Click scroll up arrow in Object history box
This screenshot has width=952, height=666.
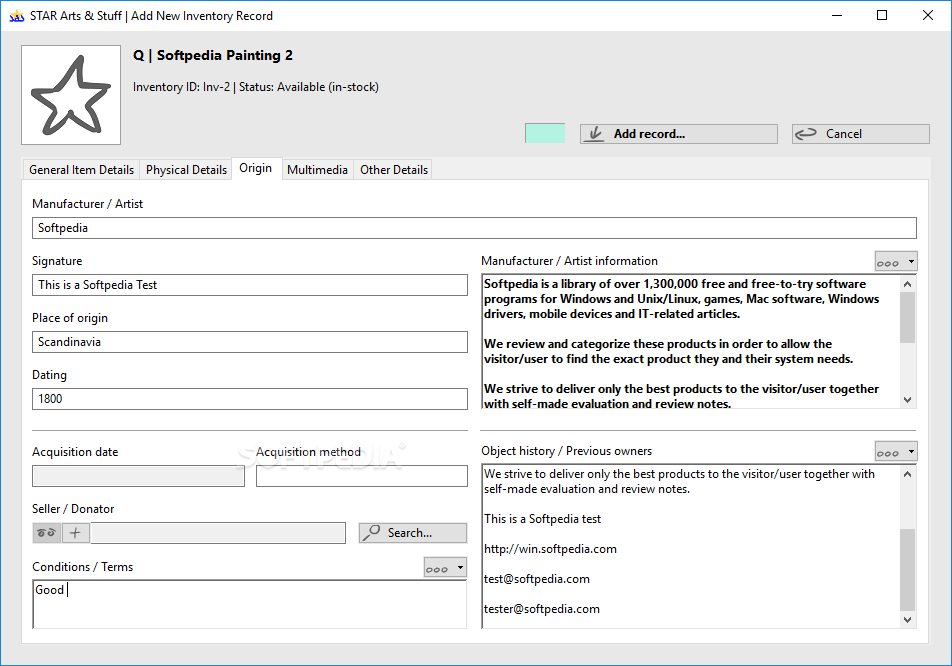[x=908, y=474]
